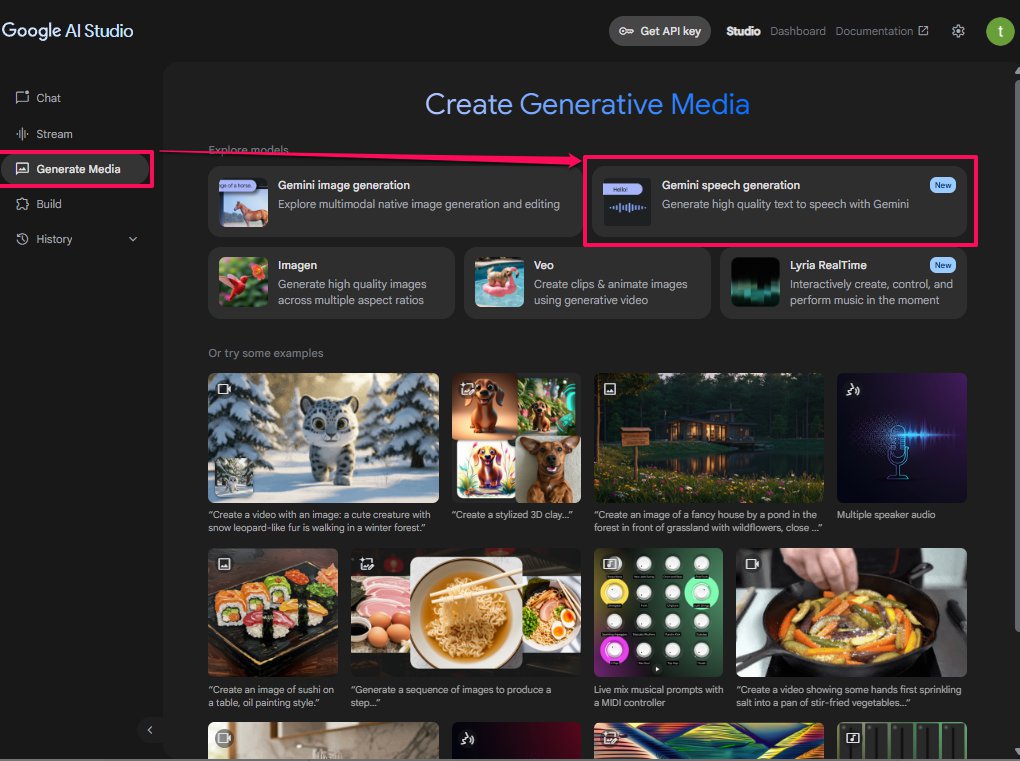Click the hummingbird thumbnail for Imagen
1020x761 pixels.
coord(243,282)
